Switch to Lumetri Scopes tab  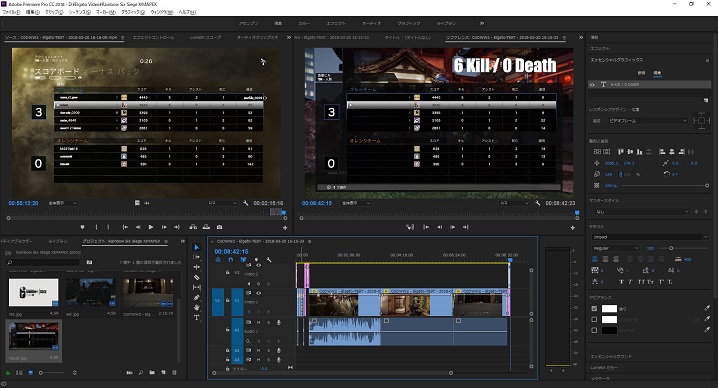point(205,38)
